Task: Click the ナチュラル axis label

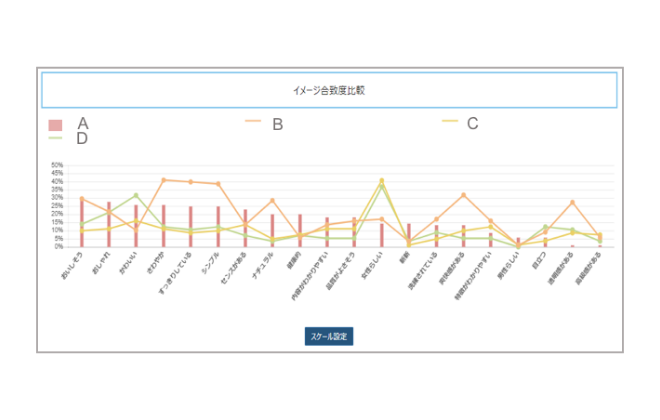Action: pyautogui.click(x=262, y=264)
